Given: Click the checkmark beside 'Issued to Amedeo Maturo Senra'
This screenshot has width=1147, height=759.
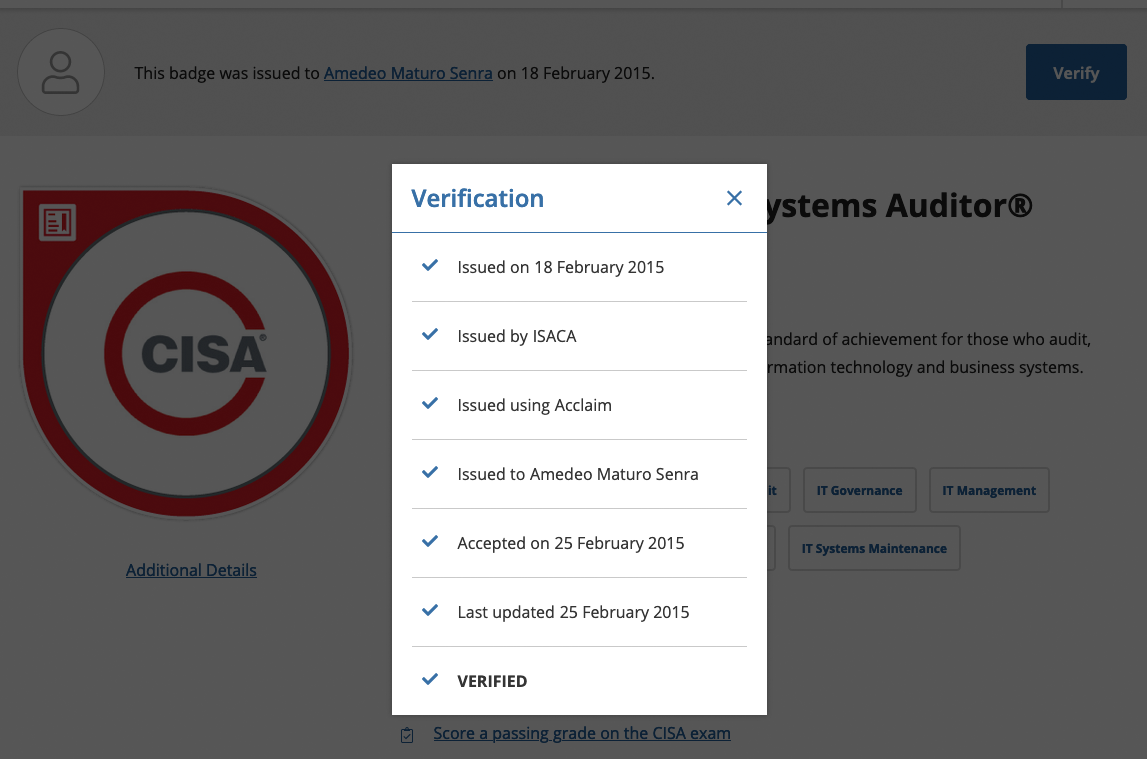Looking at the screenshot, I should coord(430,472).
